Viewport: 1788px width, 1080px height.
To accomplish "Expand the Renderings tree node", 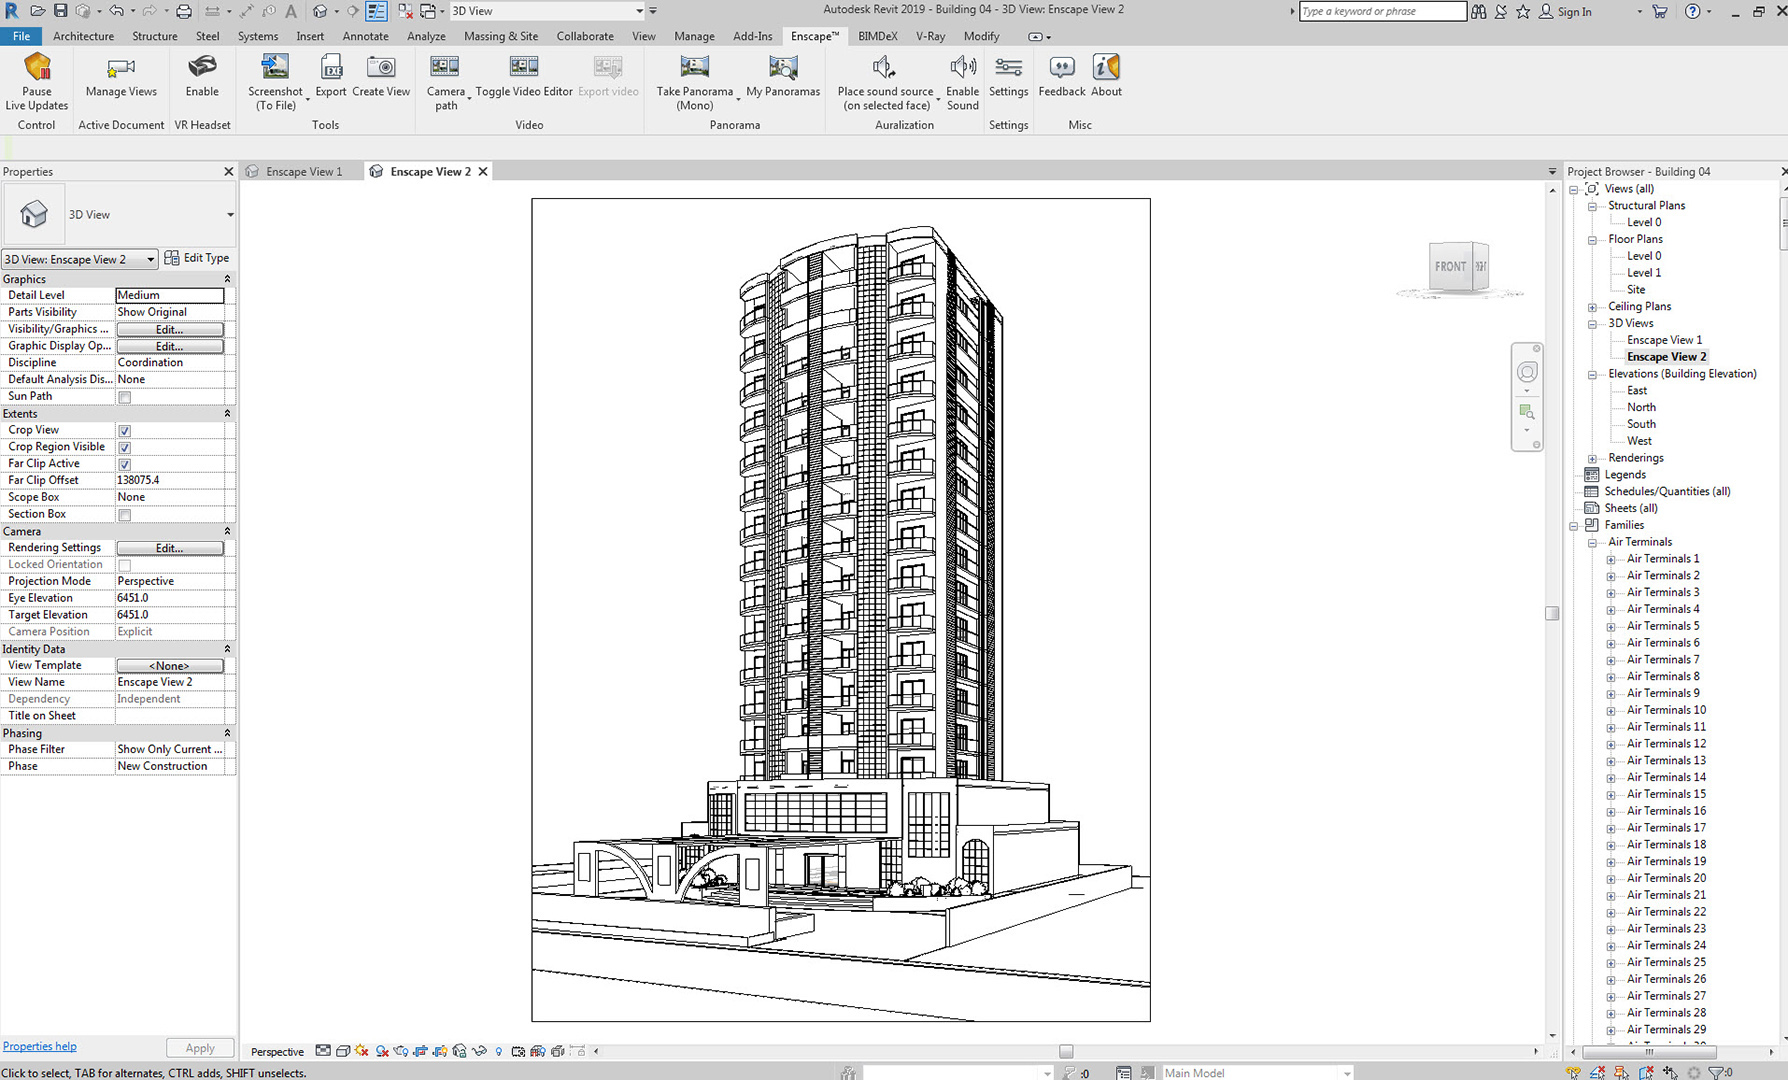I will [x=1592, y=458].
